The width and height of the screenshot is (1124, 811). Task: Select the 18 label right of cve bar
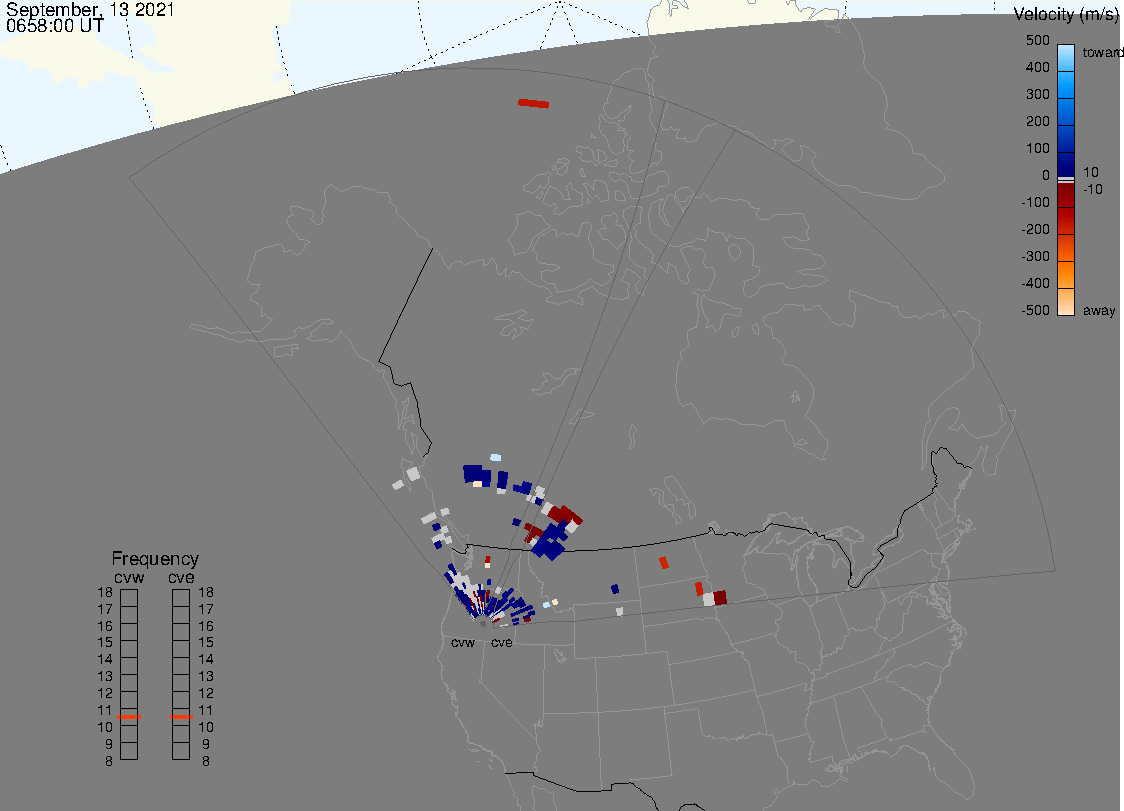pyautogui.click(x=206, y=592)
